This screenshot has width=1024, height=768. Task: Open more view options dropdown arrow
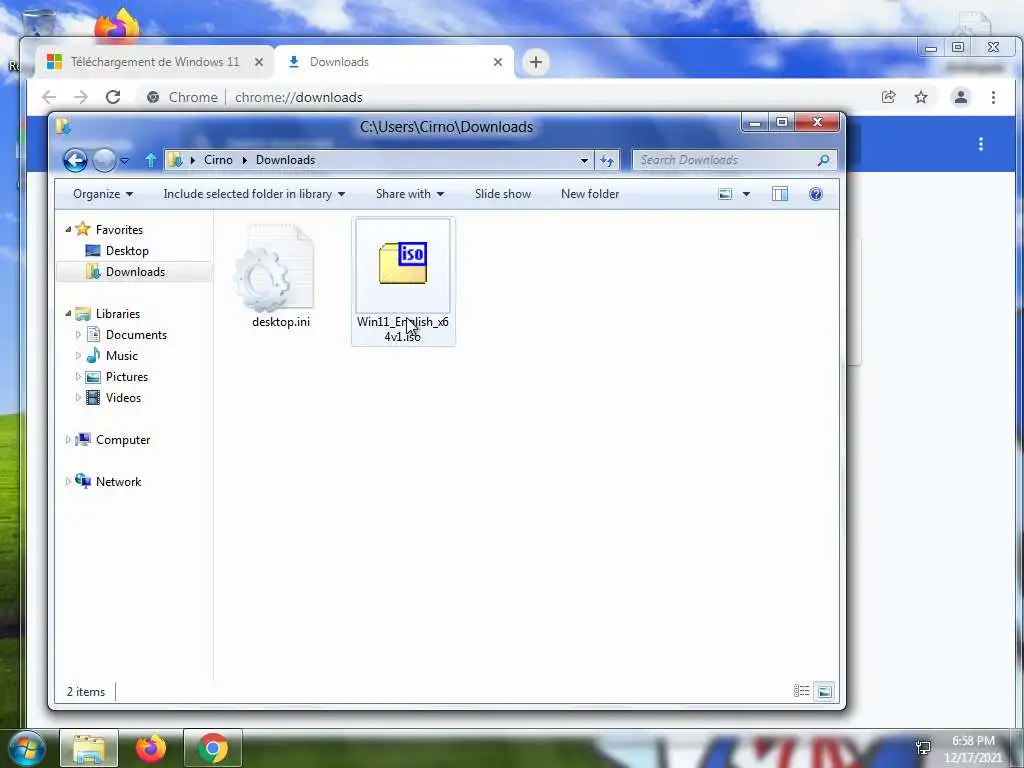pyautogui.click(x=746, y=194)
